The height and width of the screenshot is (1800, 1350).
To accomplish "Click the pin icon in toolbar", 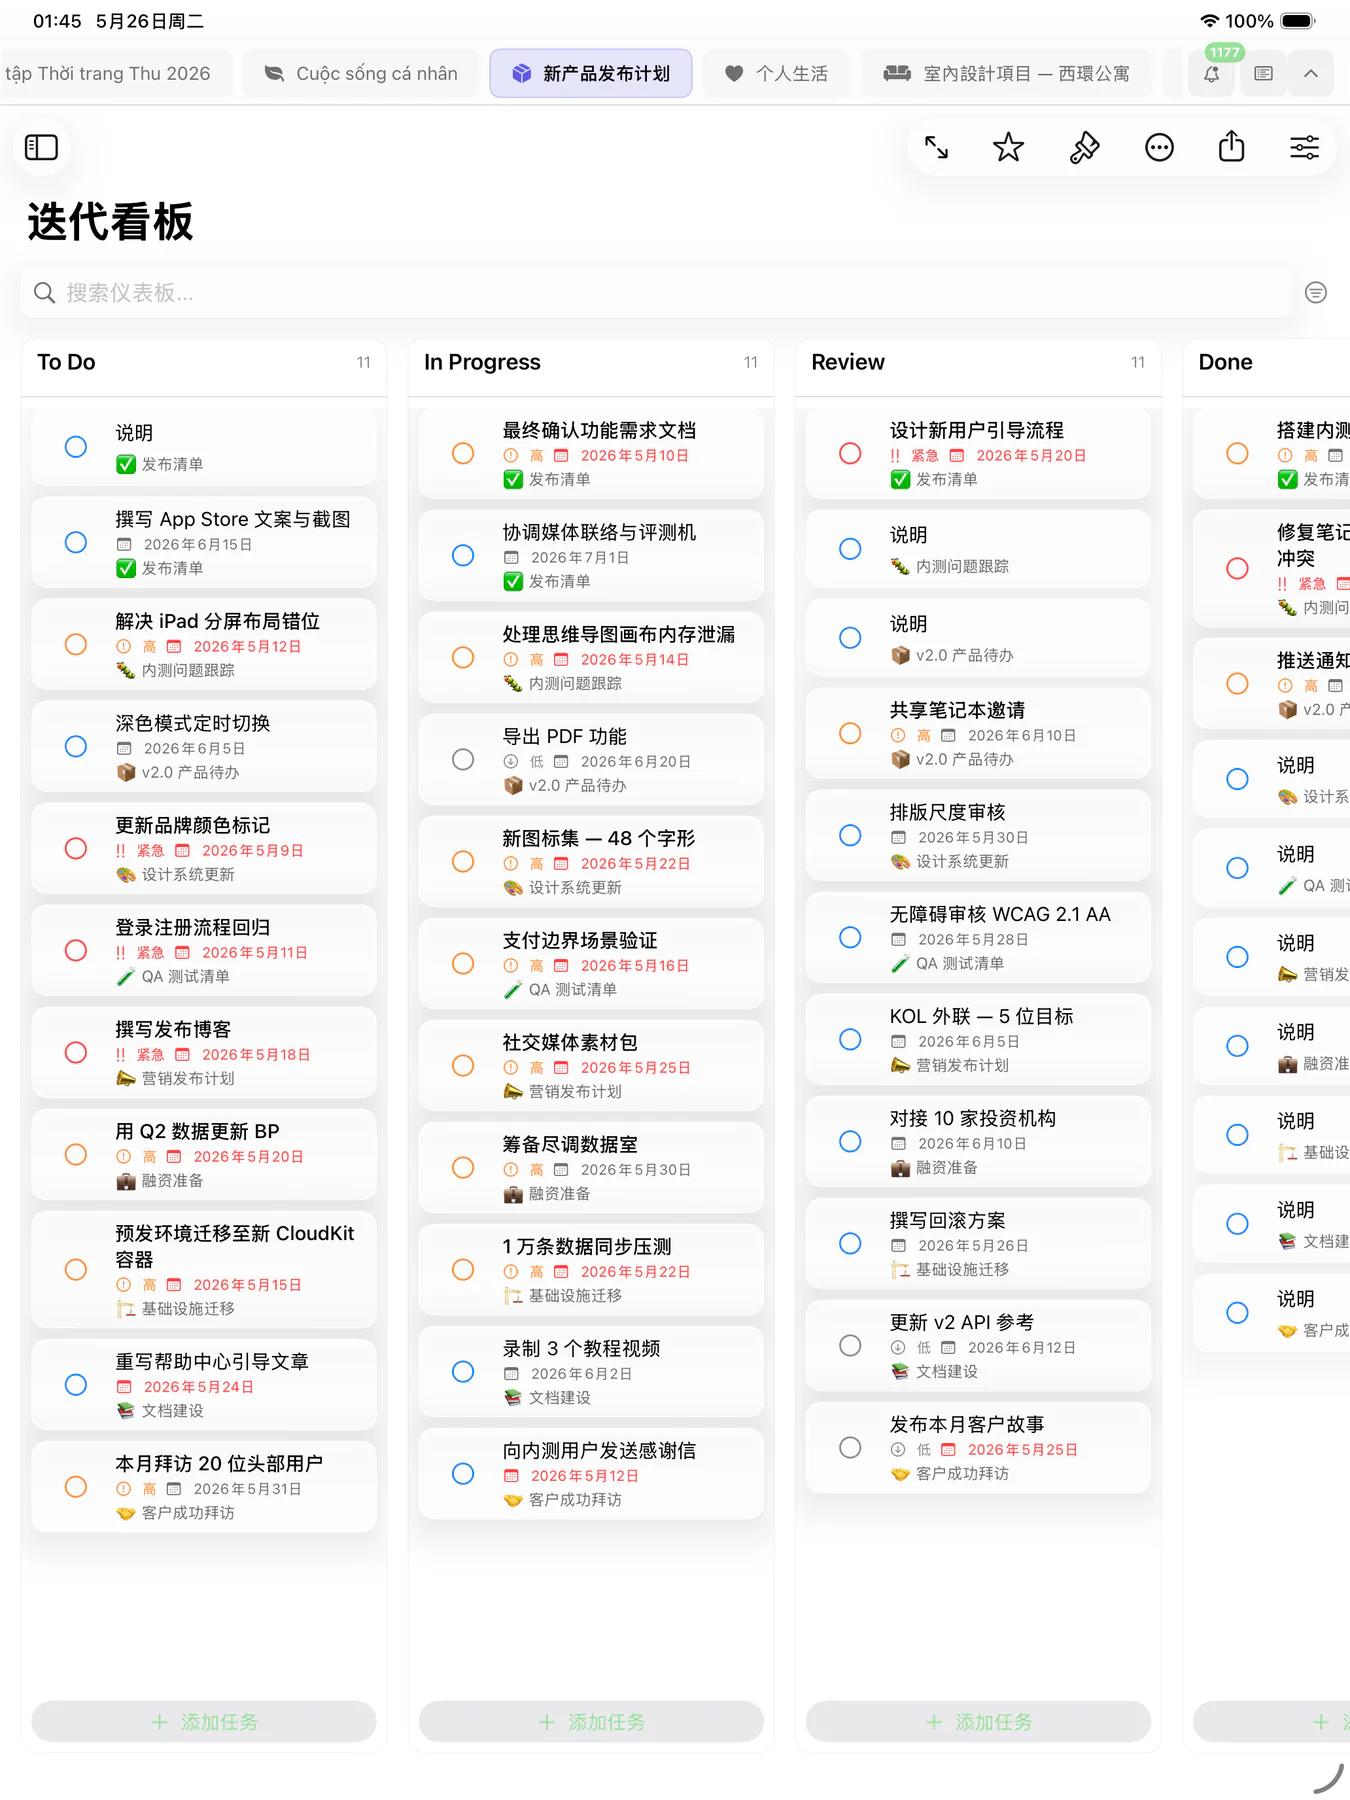I will tap(1084, 148).
